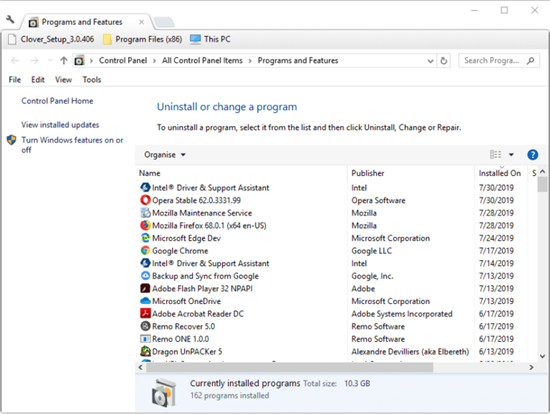Open the Clover_Setup_3.0.406 bookmark
Image resolution: width=550 pixels, height=414 pixels.
(51, 39)
